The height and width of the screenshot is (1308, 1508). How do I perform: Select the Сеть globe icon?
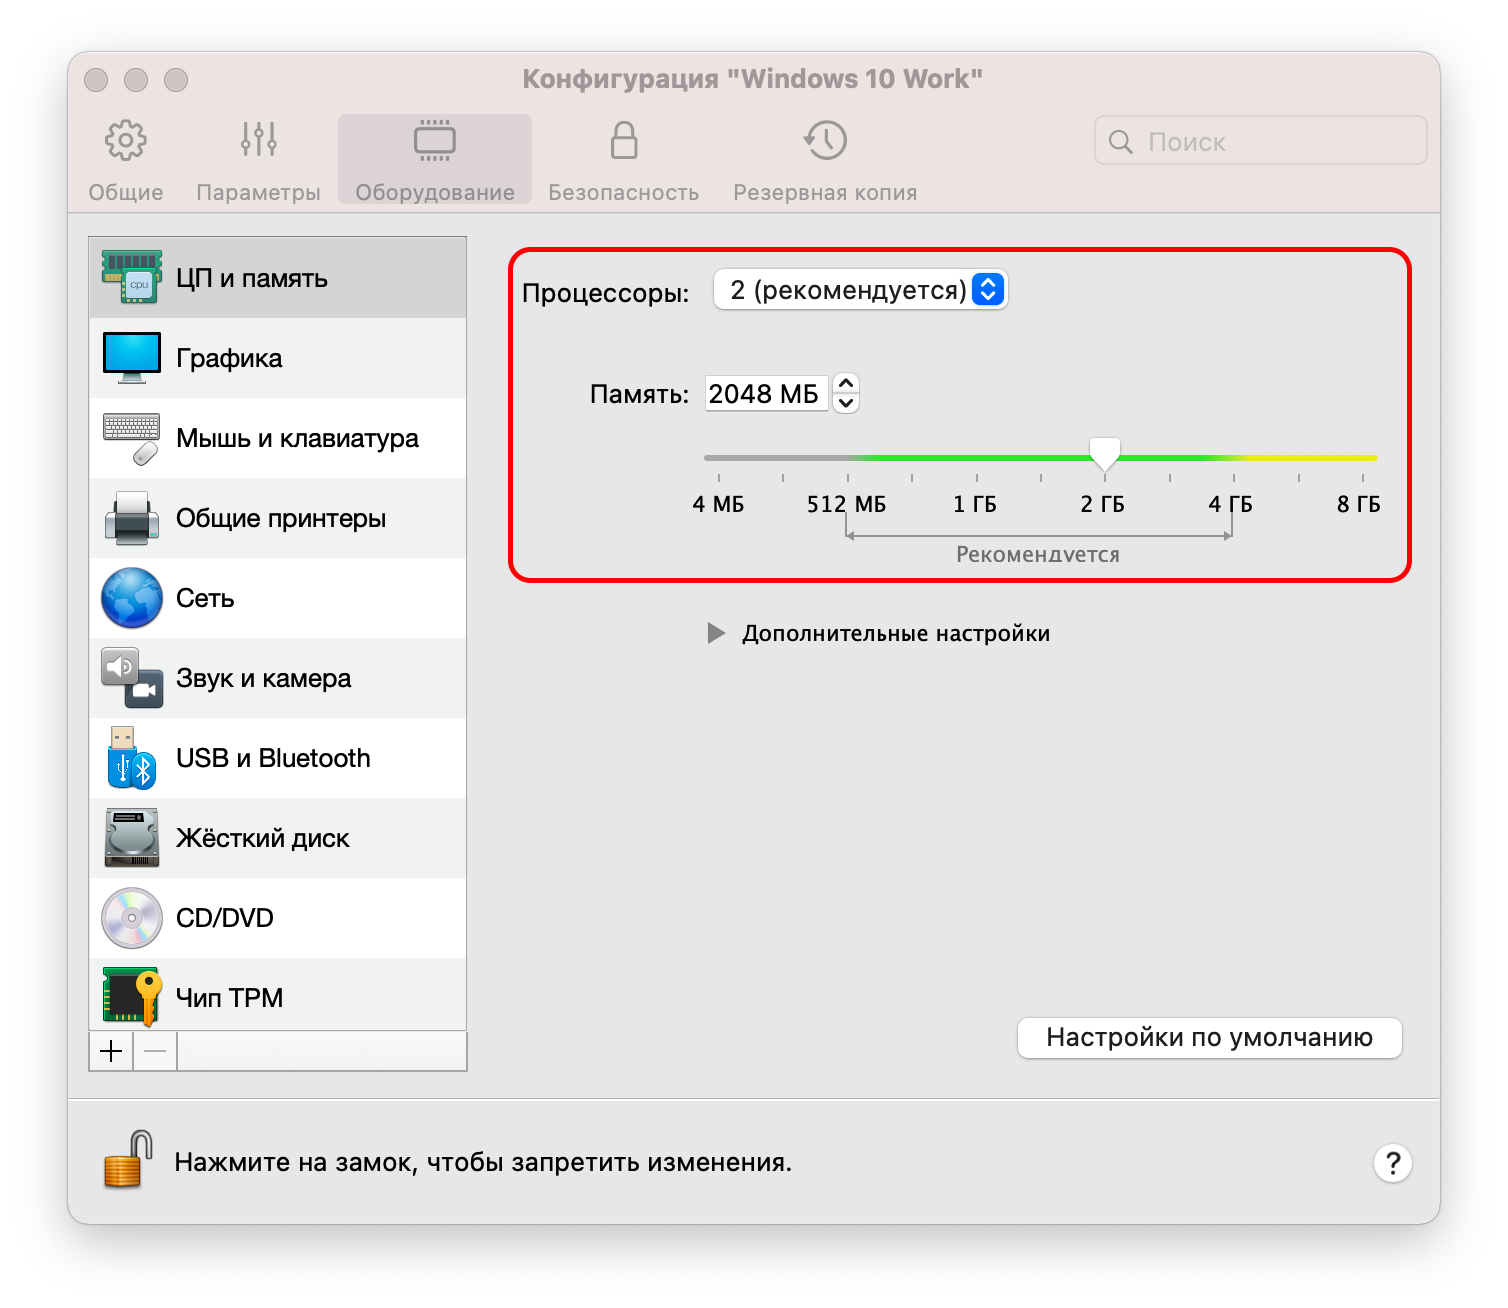(x=131, y=598)
